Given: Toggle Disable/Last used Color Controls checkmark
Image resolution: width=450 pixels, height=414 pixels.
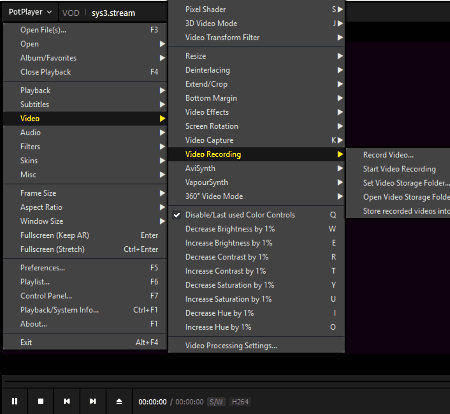Looking at the screenshot, I should (177, 215).
